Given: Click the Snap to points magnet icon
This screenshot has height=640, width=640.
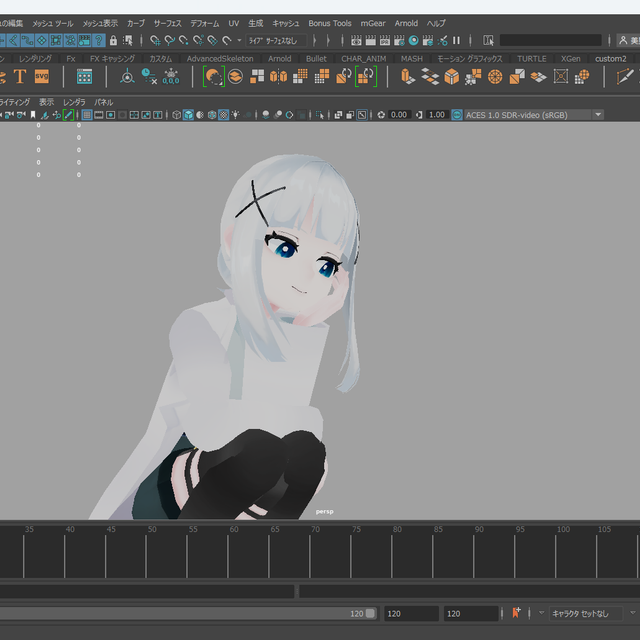Looking at the screenshot, I should 184,40.
